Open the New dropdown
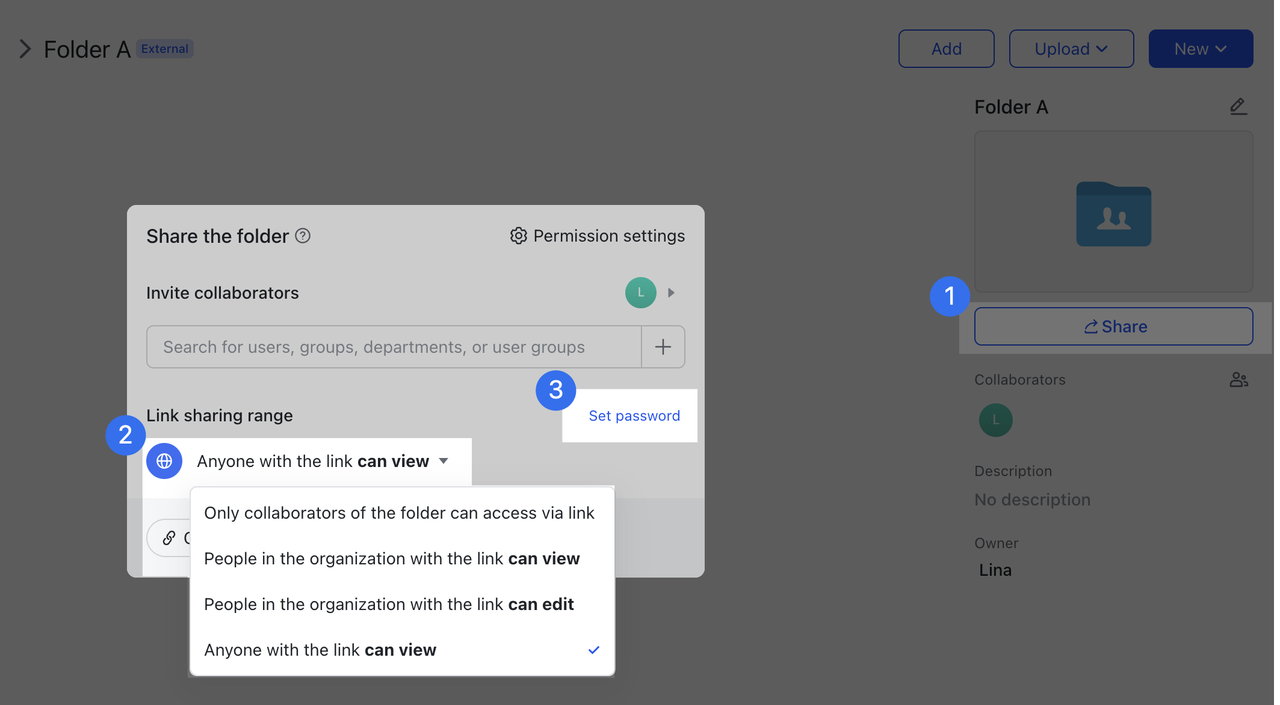Screen dimensions: 1280x705 [1200, 48]
